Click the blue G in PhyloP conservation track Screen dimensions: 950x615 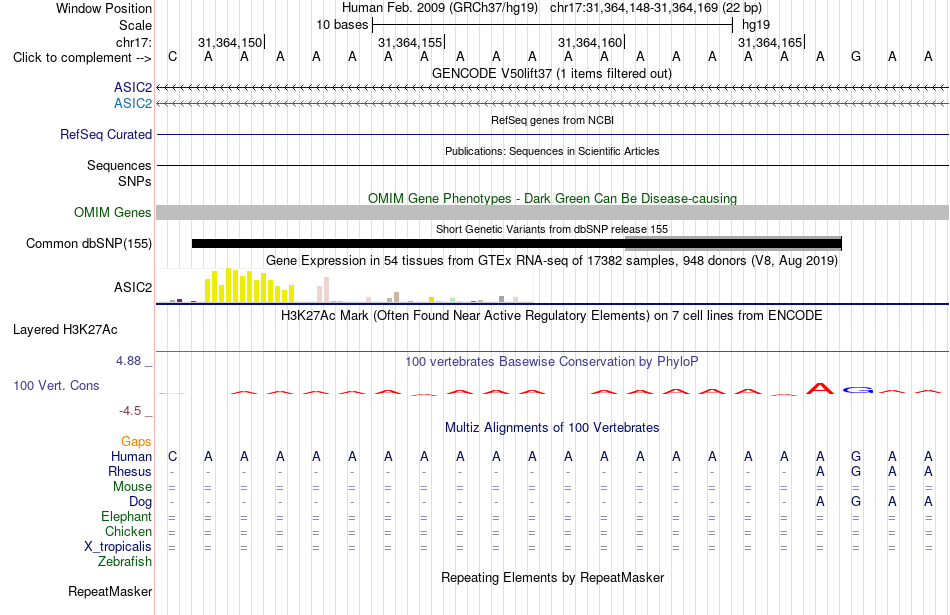[x=856, y=390]
